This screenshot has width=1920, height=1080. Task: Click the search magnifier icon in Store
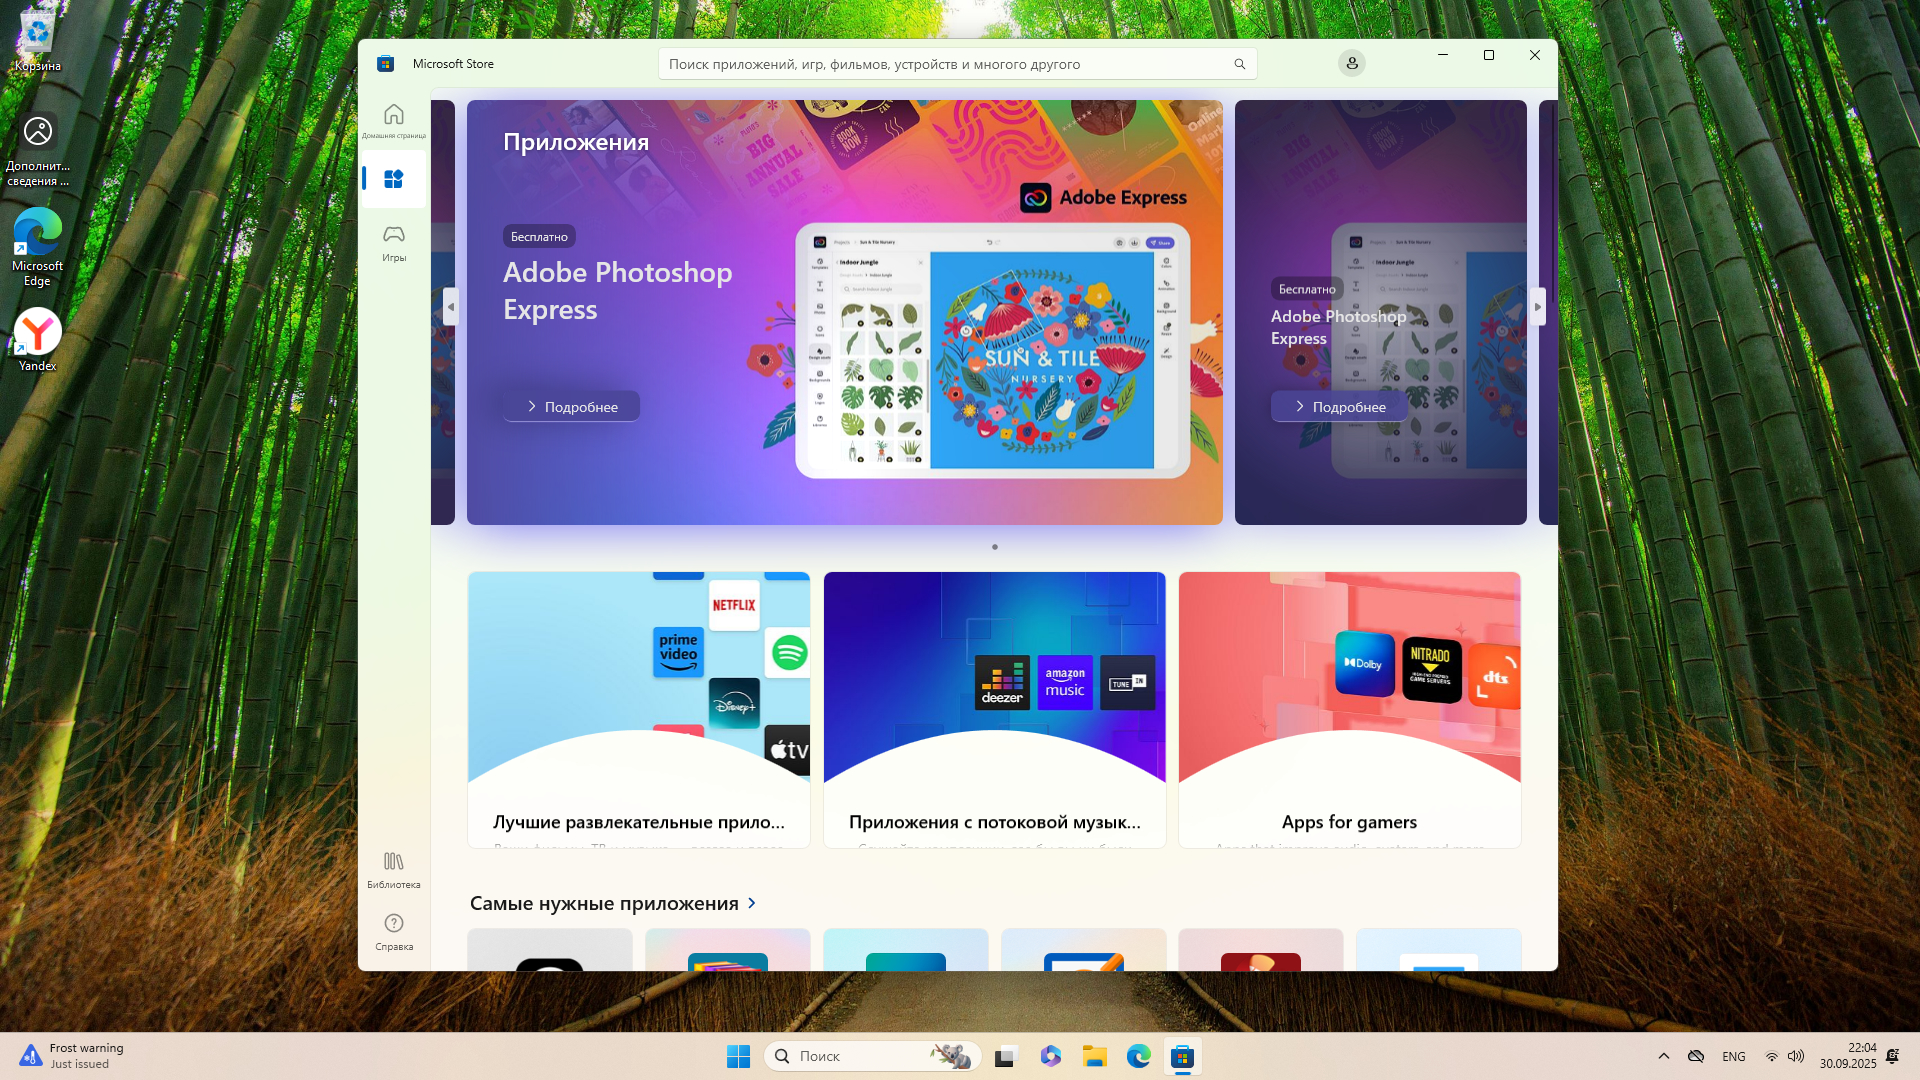[1239, 64]
